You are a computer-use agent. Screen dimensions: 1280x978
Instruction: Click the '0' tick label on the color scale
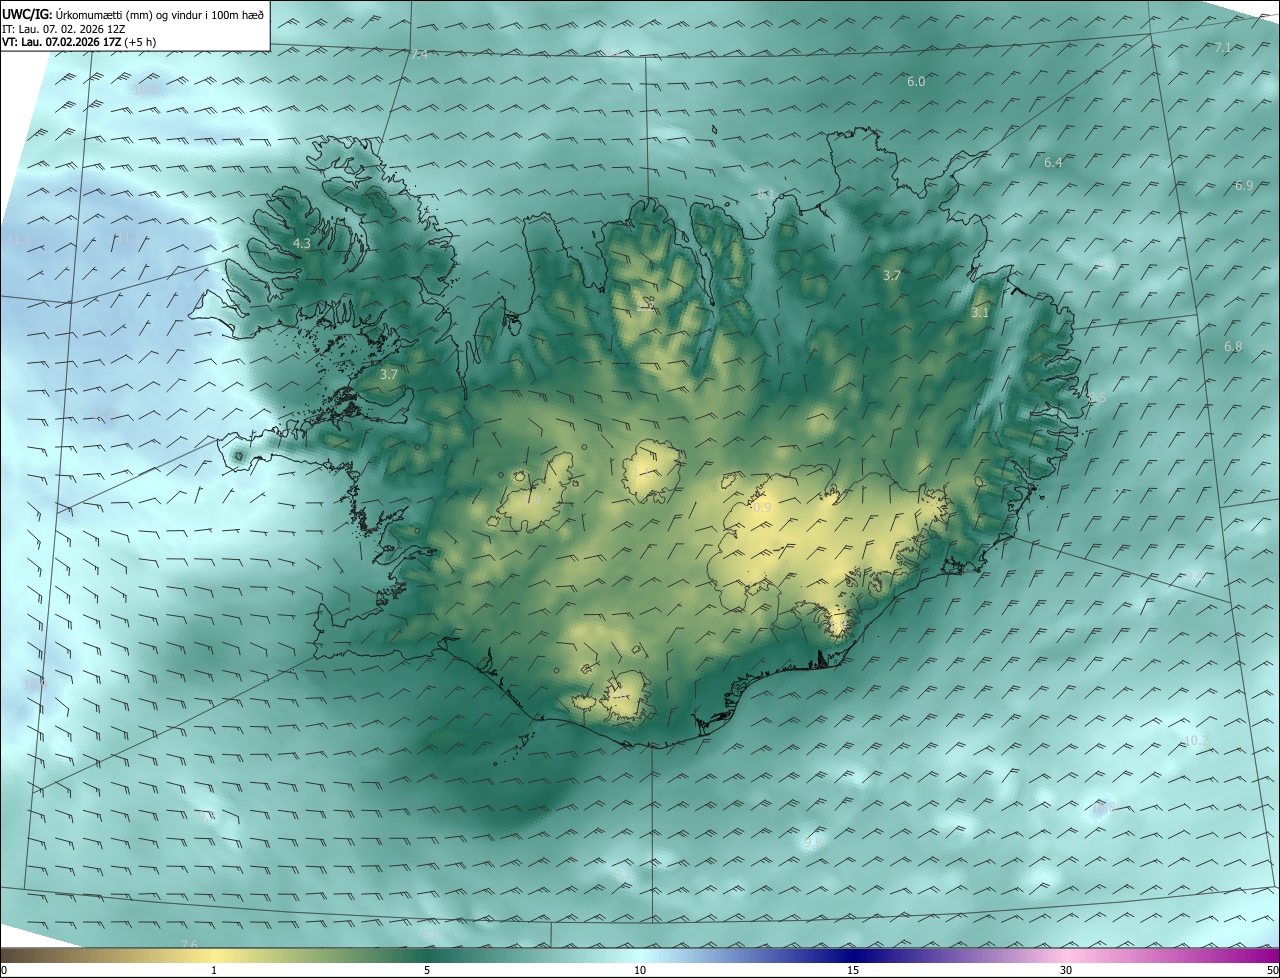pos(4,970)
